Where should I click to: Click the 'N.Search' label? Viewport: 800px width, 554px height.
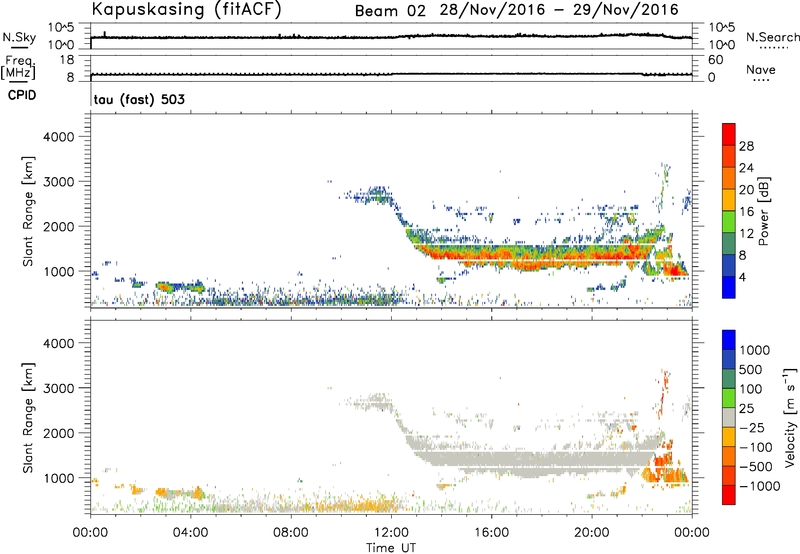[772, 37]
